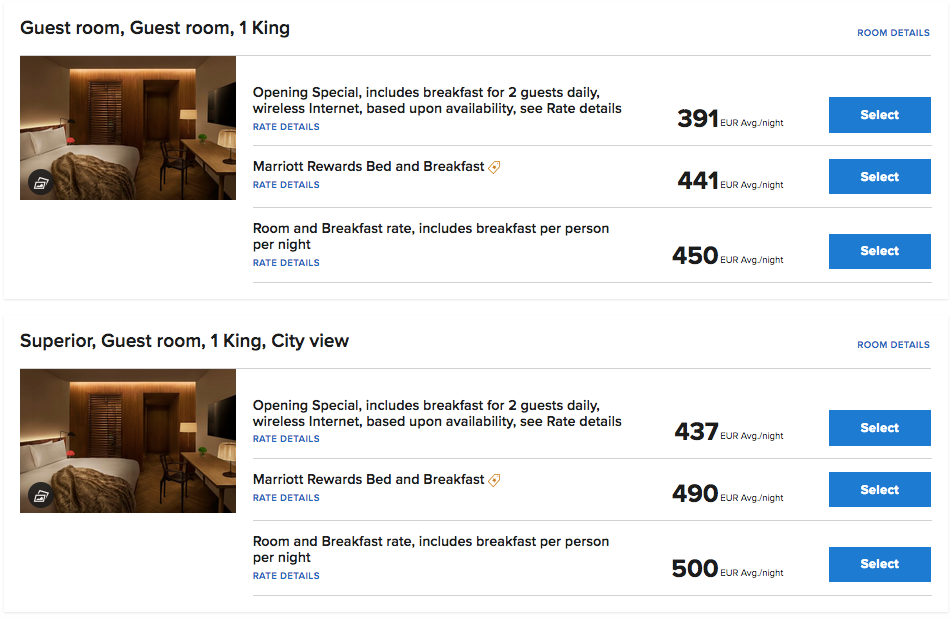
Task: Select the 450 EUR Room and Breakfast rate
Action: [x=879, y=251]
